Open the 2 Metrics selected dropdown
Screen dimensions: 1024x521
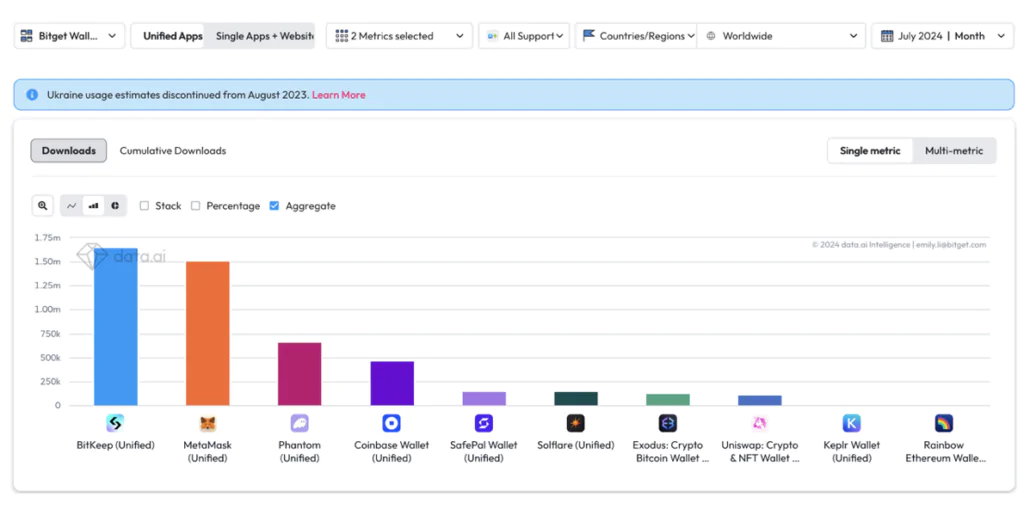pos(399,36)
